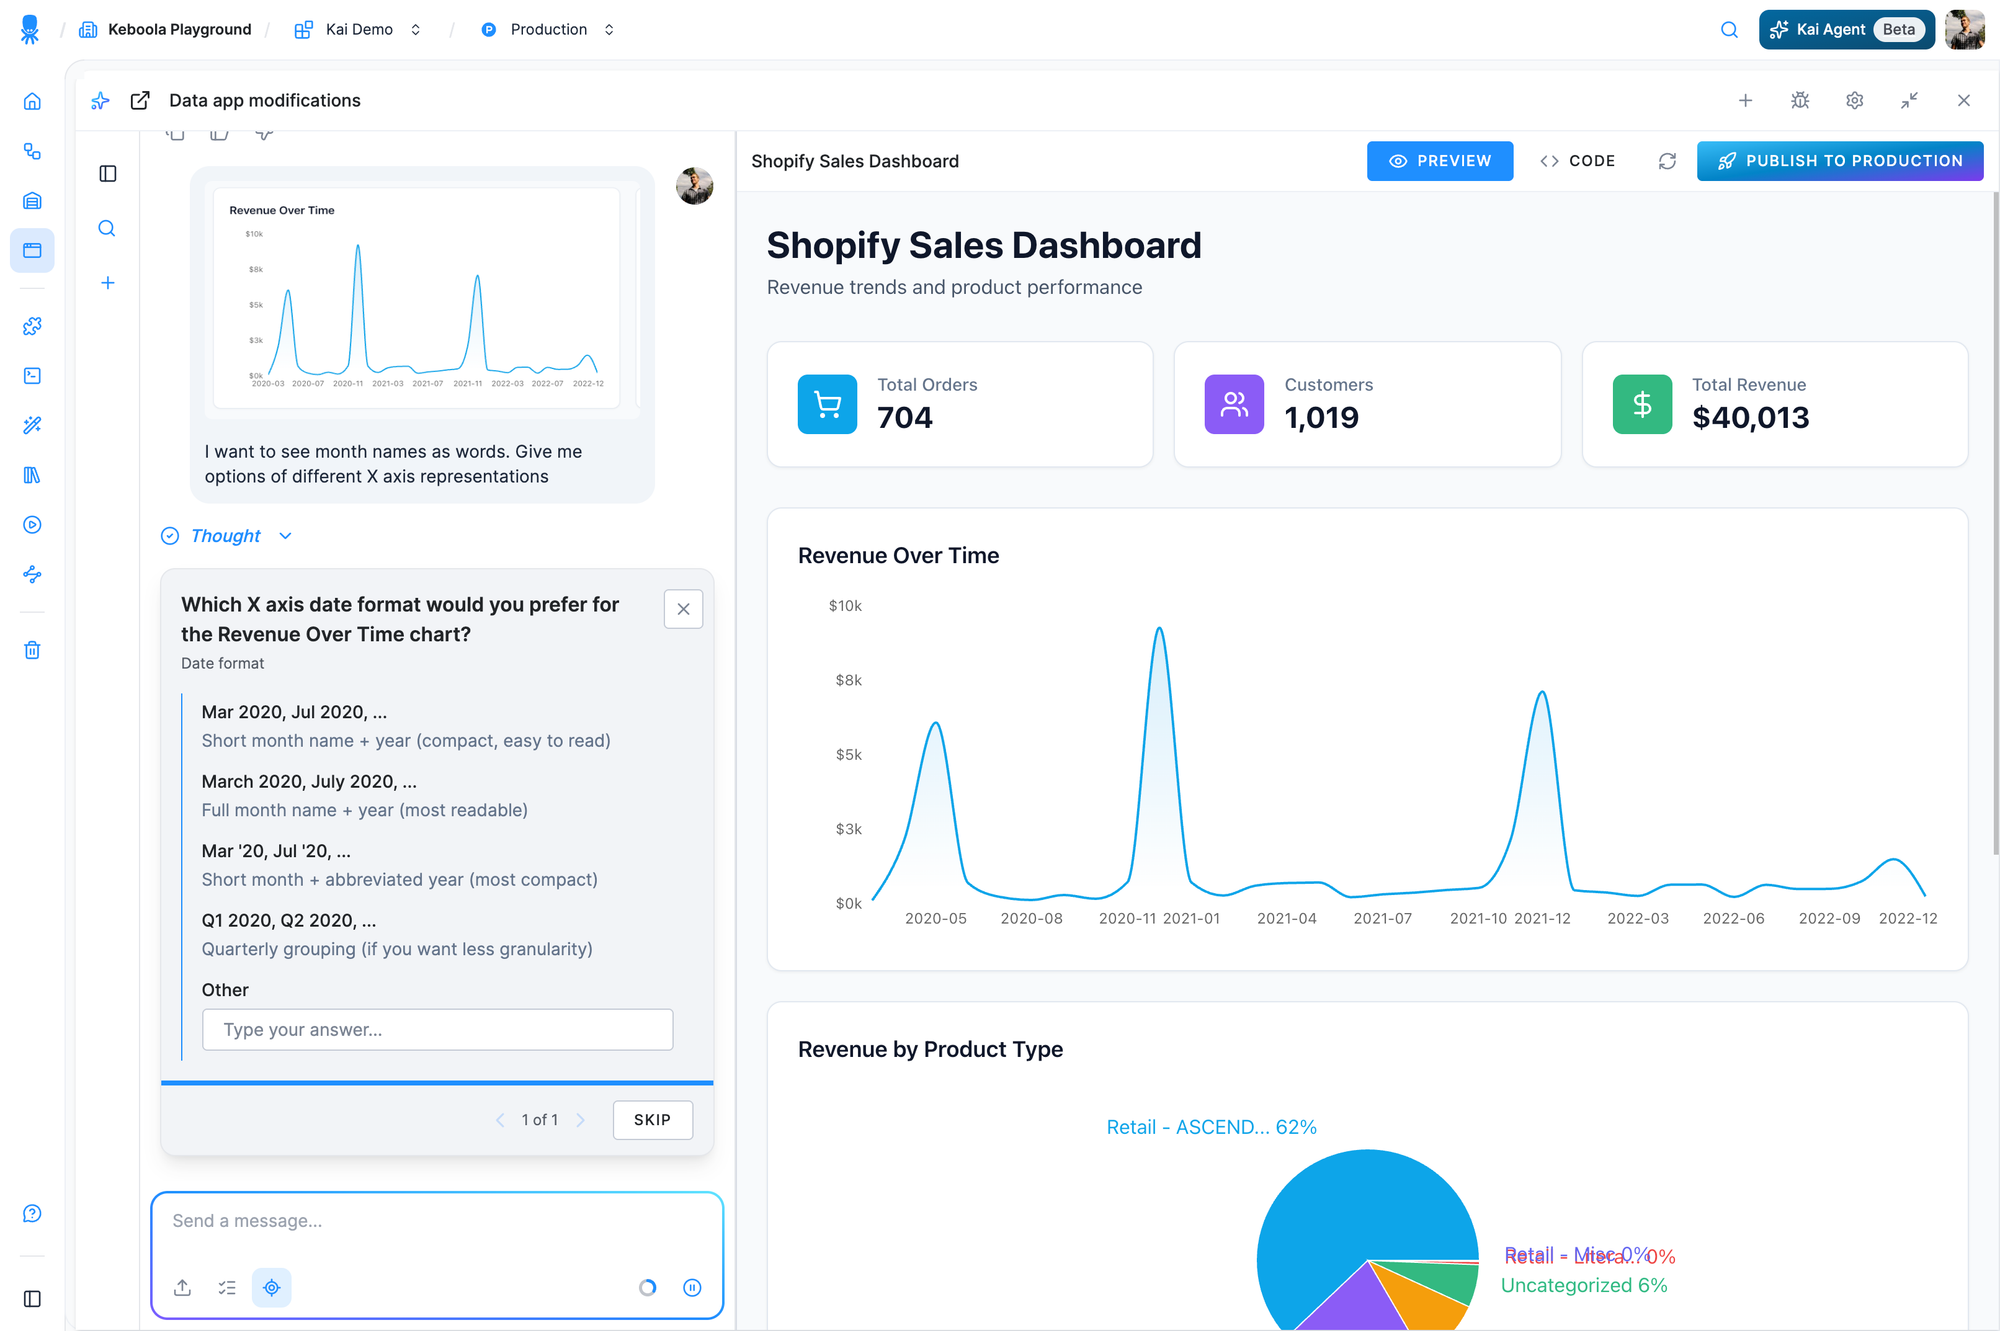The width and height of the screenshot is (2000, 1331).
Task: Open the Keboola octopus logo home
Action: tap(30, 29)
